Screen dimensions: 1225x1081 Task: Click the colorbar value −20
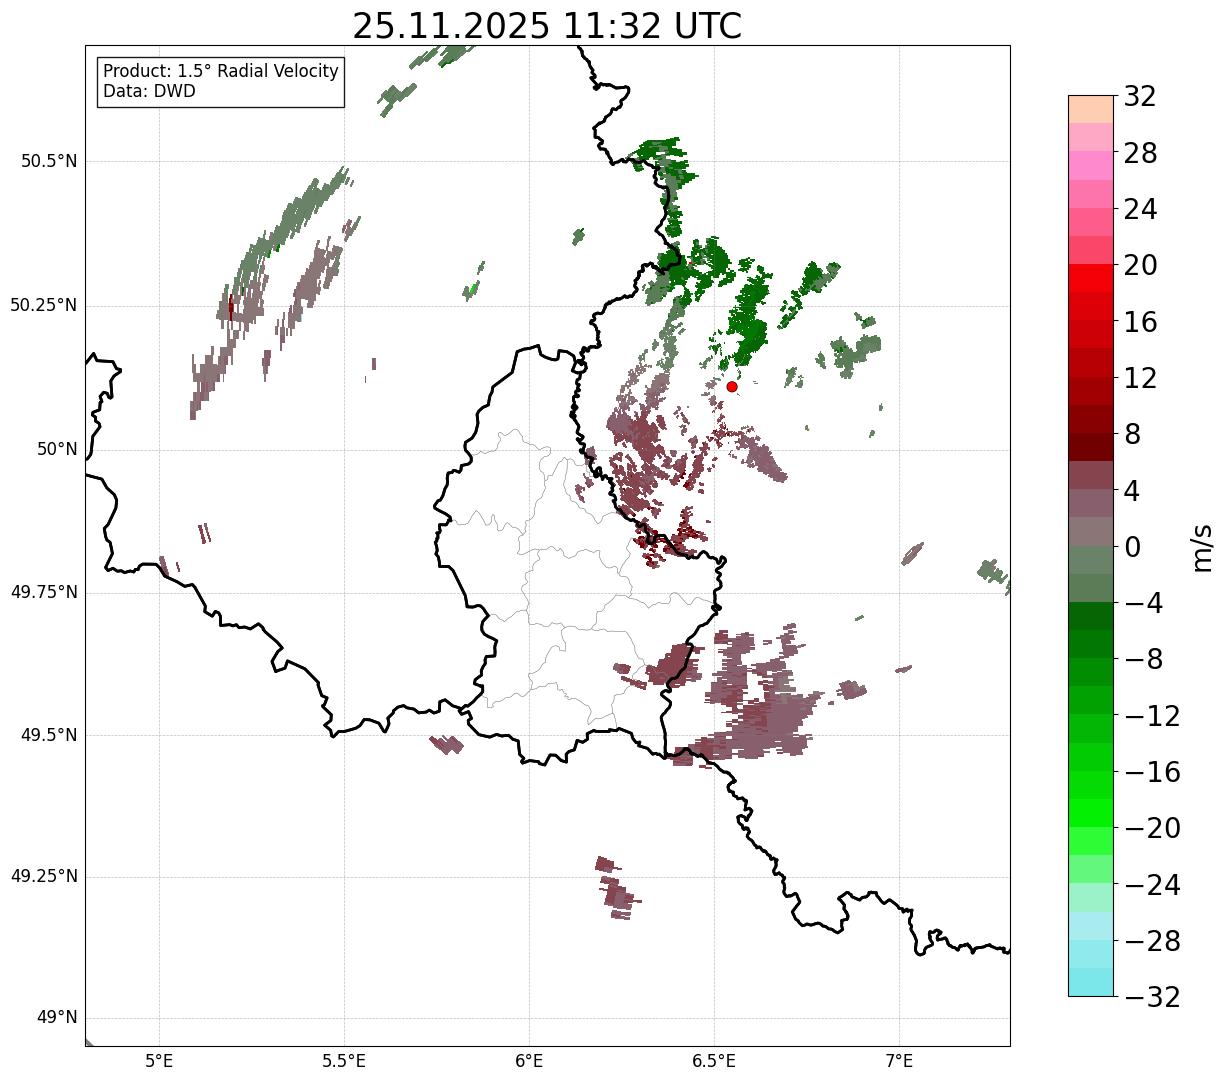pyautogui.click(x=1152, y=829)
